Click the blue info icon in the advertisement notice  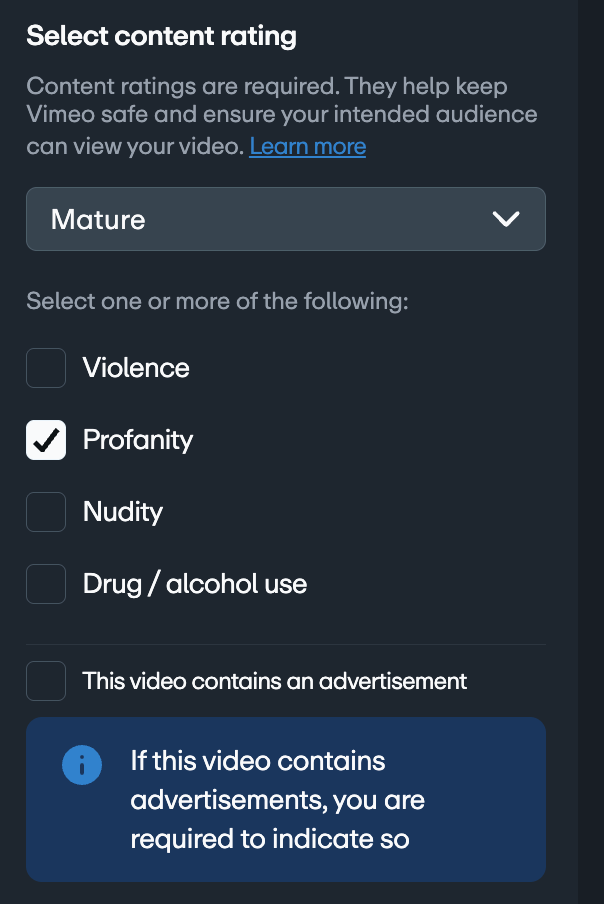coord(82,766)
